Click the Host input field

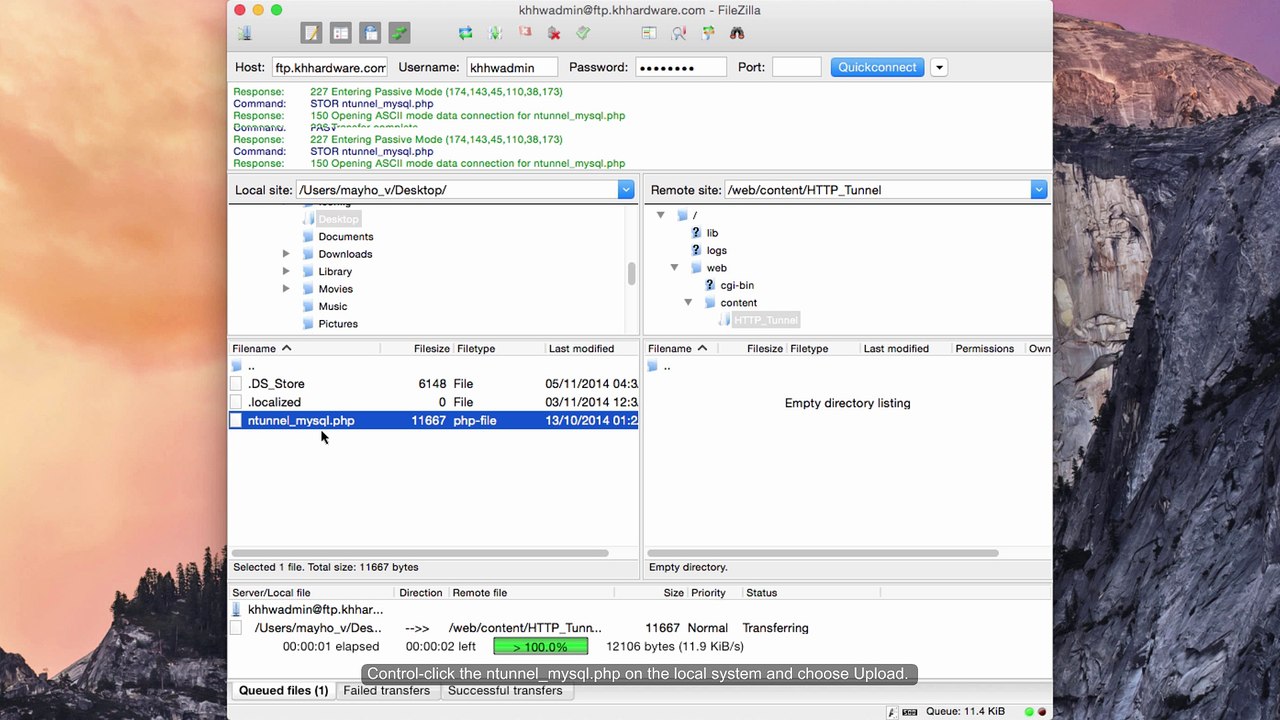coord(330,67)
